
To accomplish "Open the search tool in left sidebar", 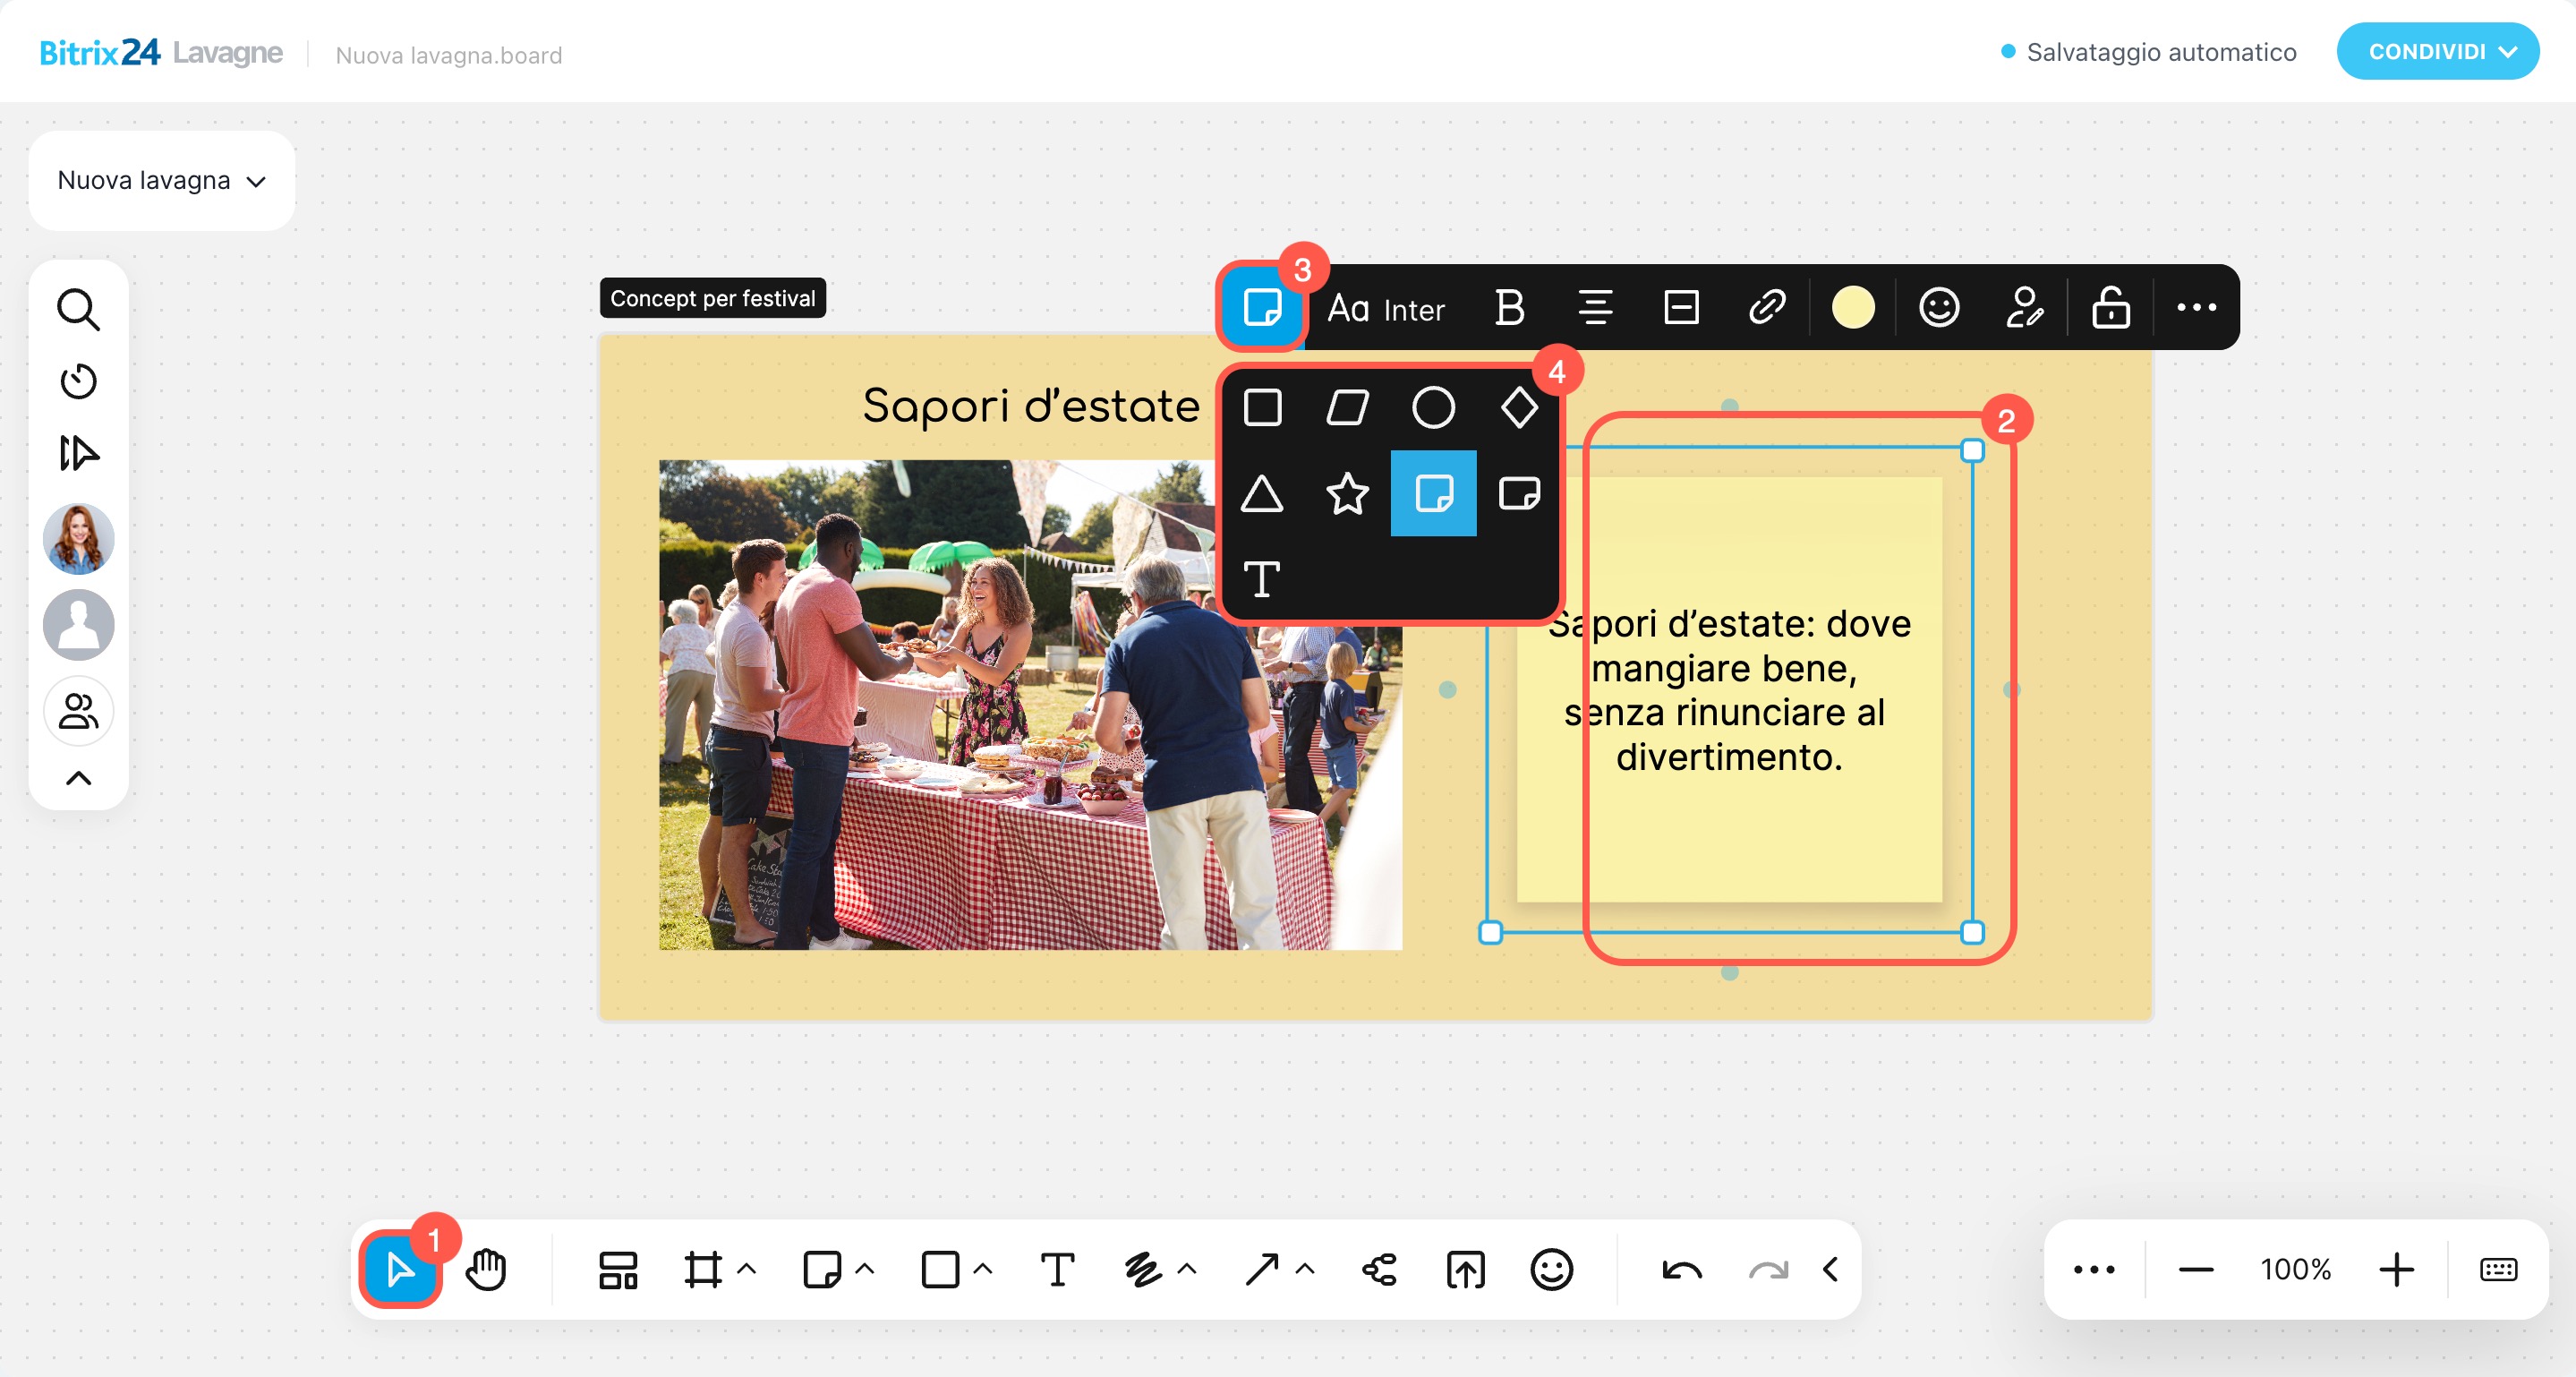I will [x=78, y=310].
